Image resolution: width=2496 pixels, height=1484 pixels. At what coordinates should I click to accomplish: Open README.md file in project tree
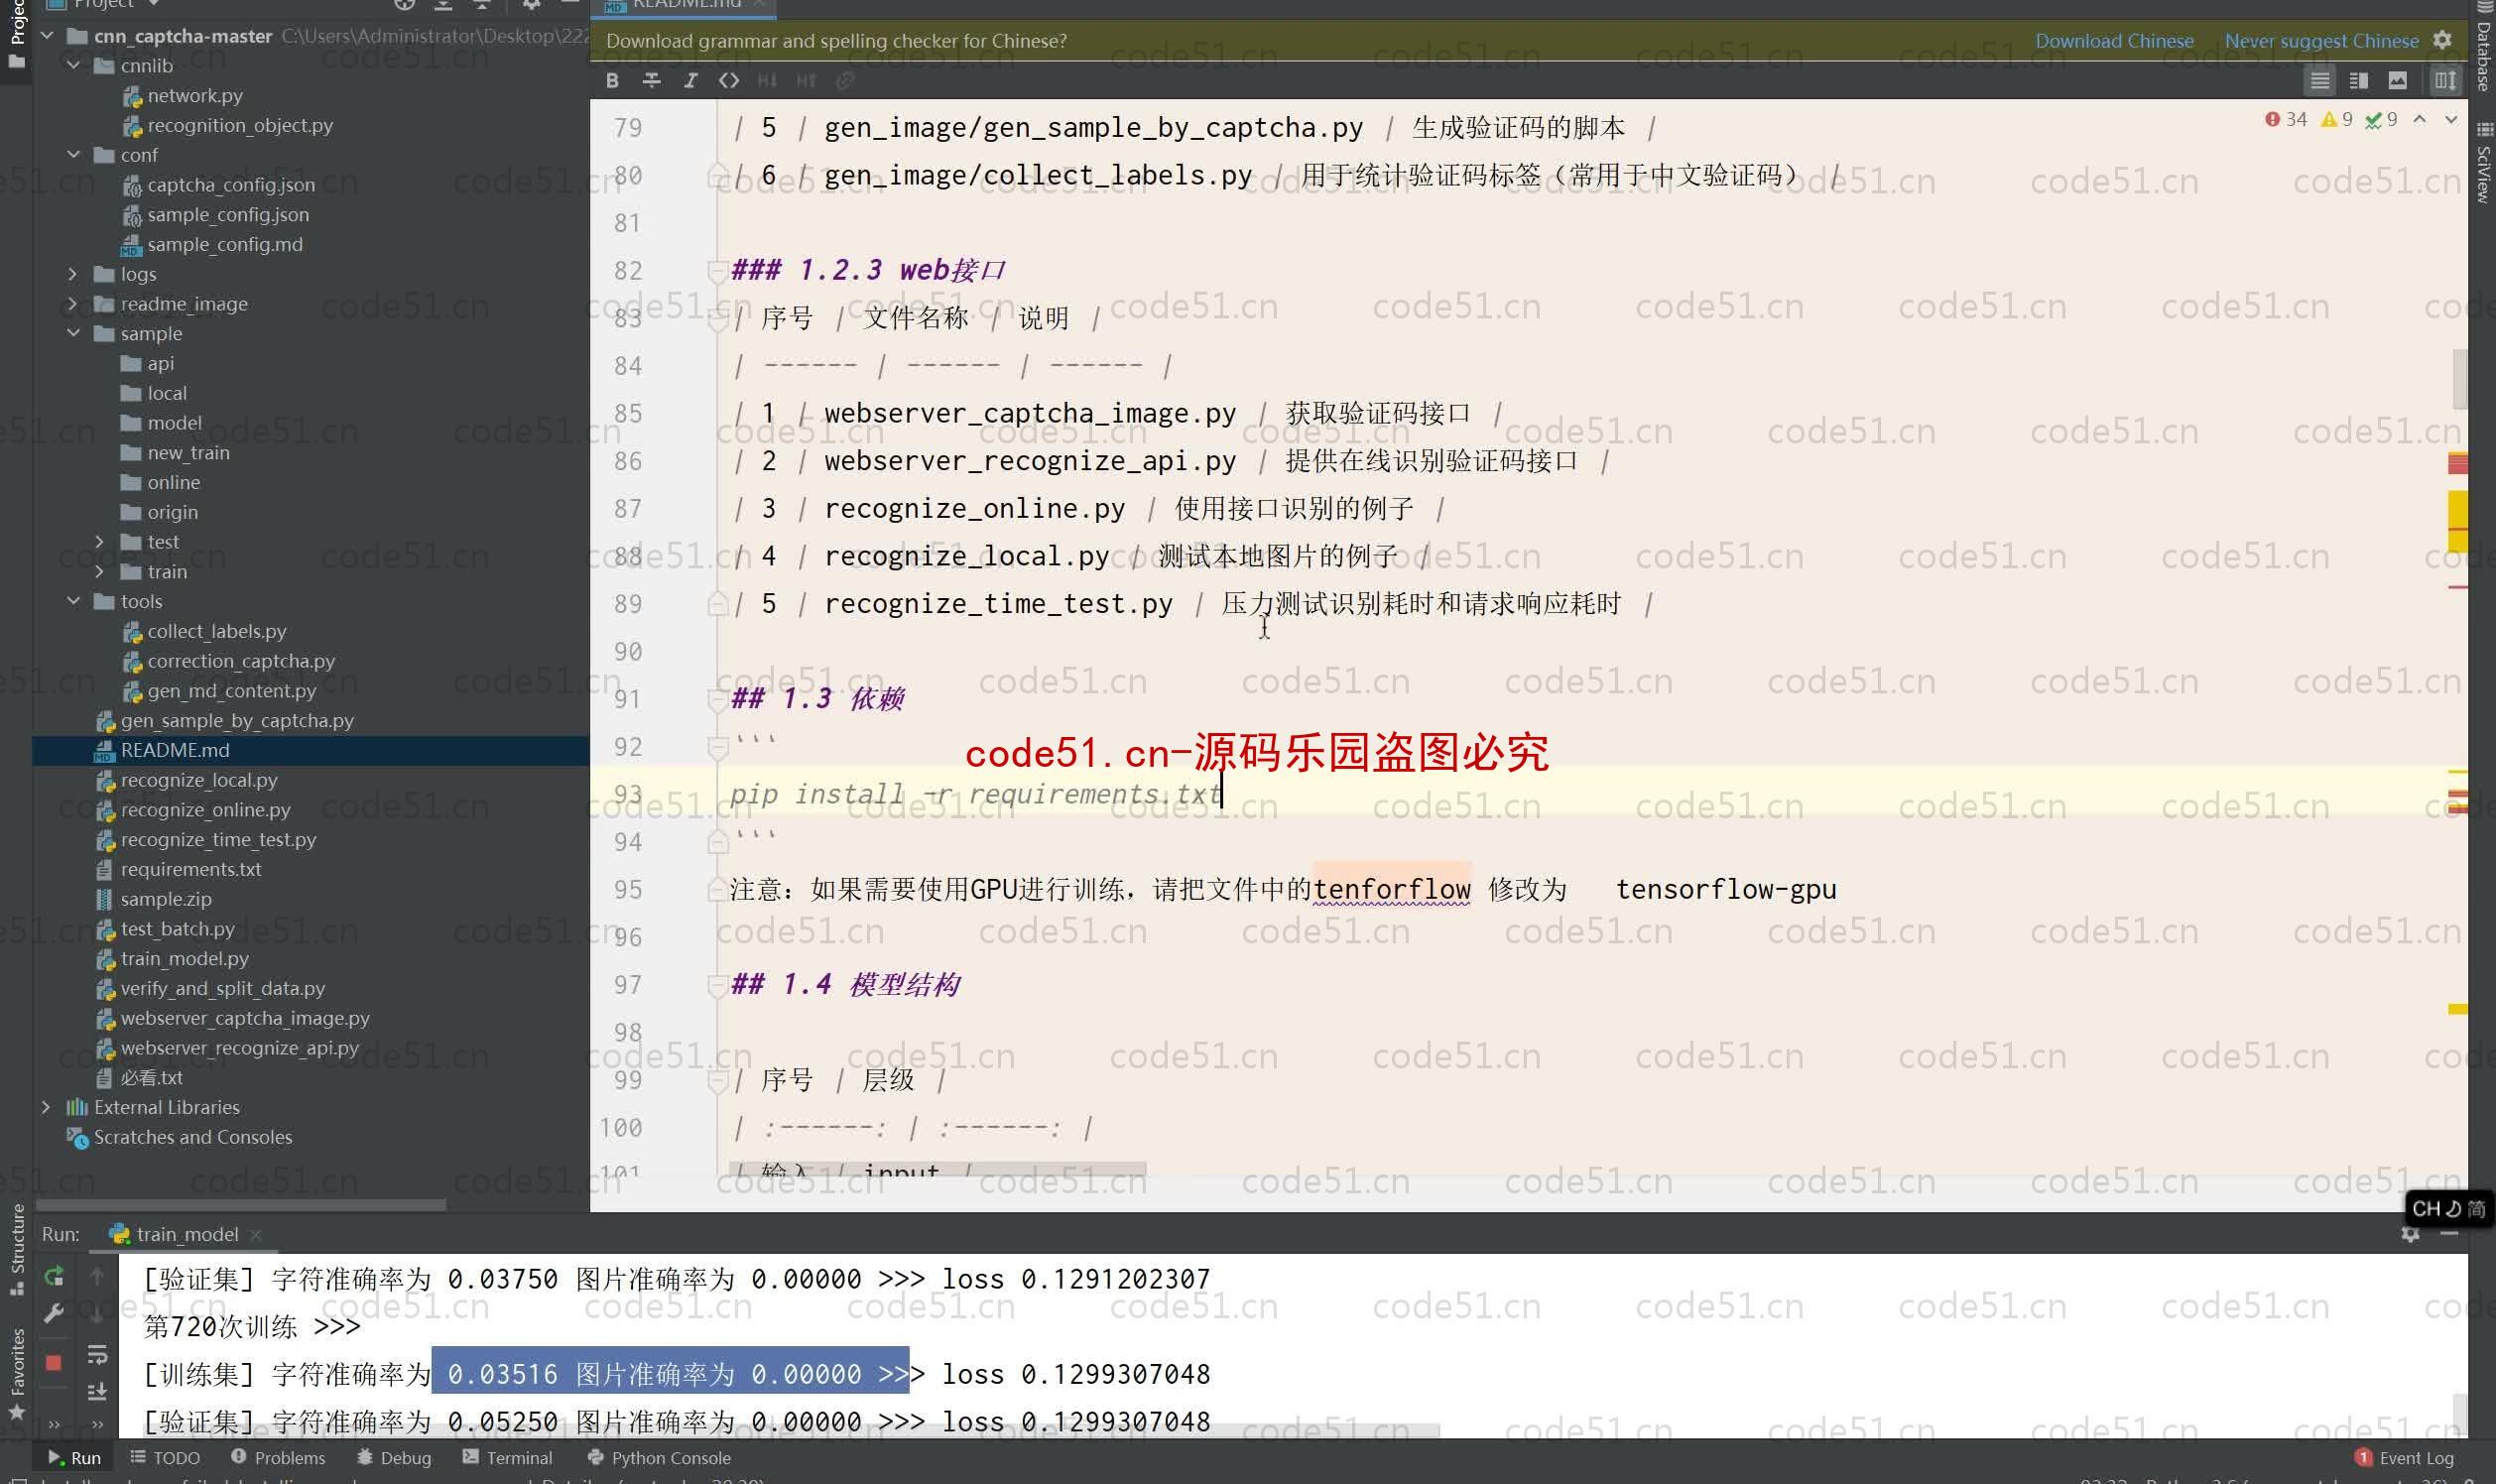point(175,749)
